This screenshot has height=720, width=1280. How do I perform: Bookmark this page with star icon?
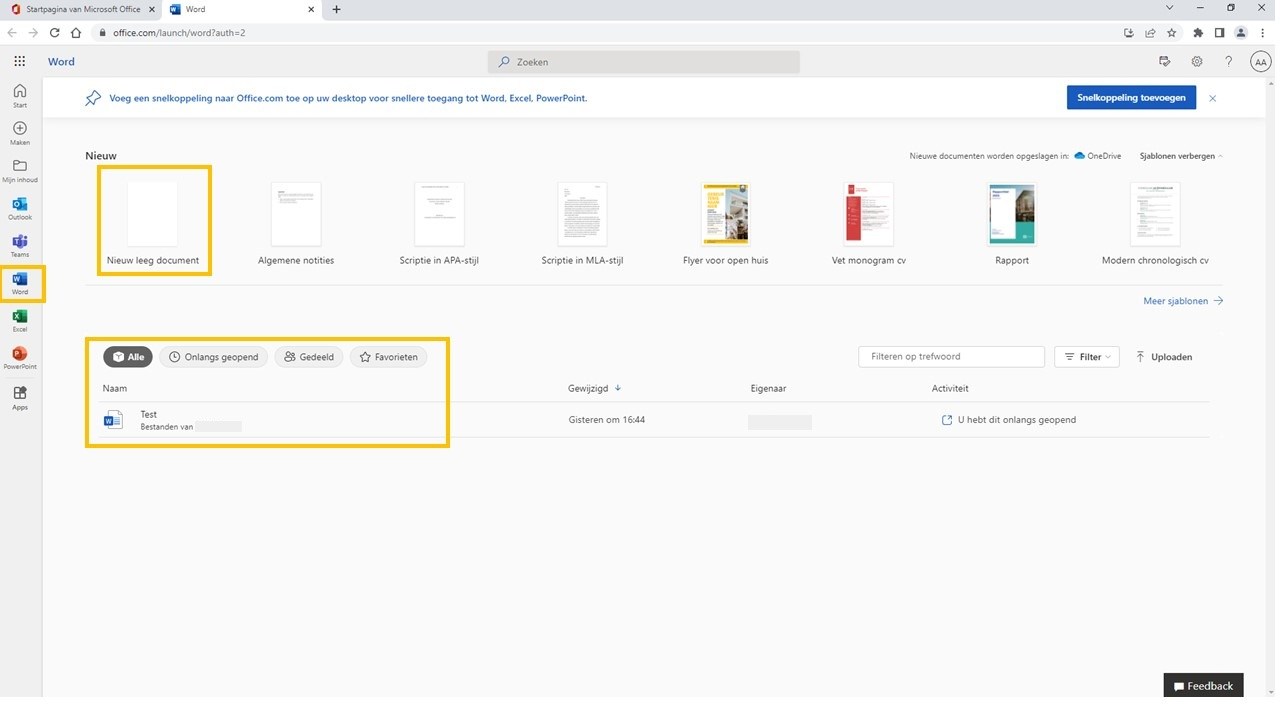pos(1172,33)
